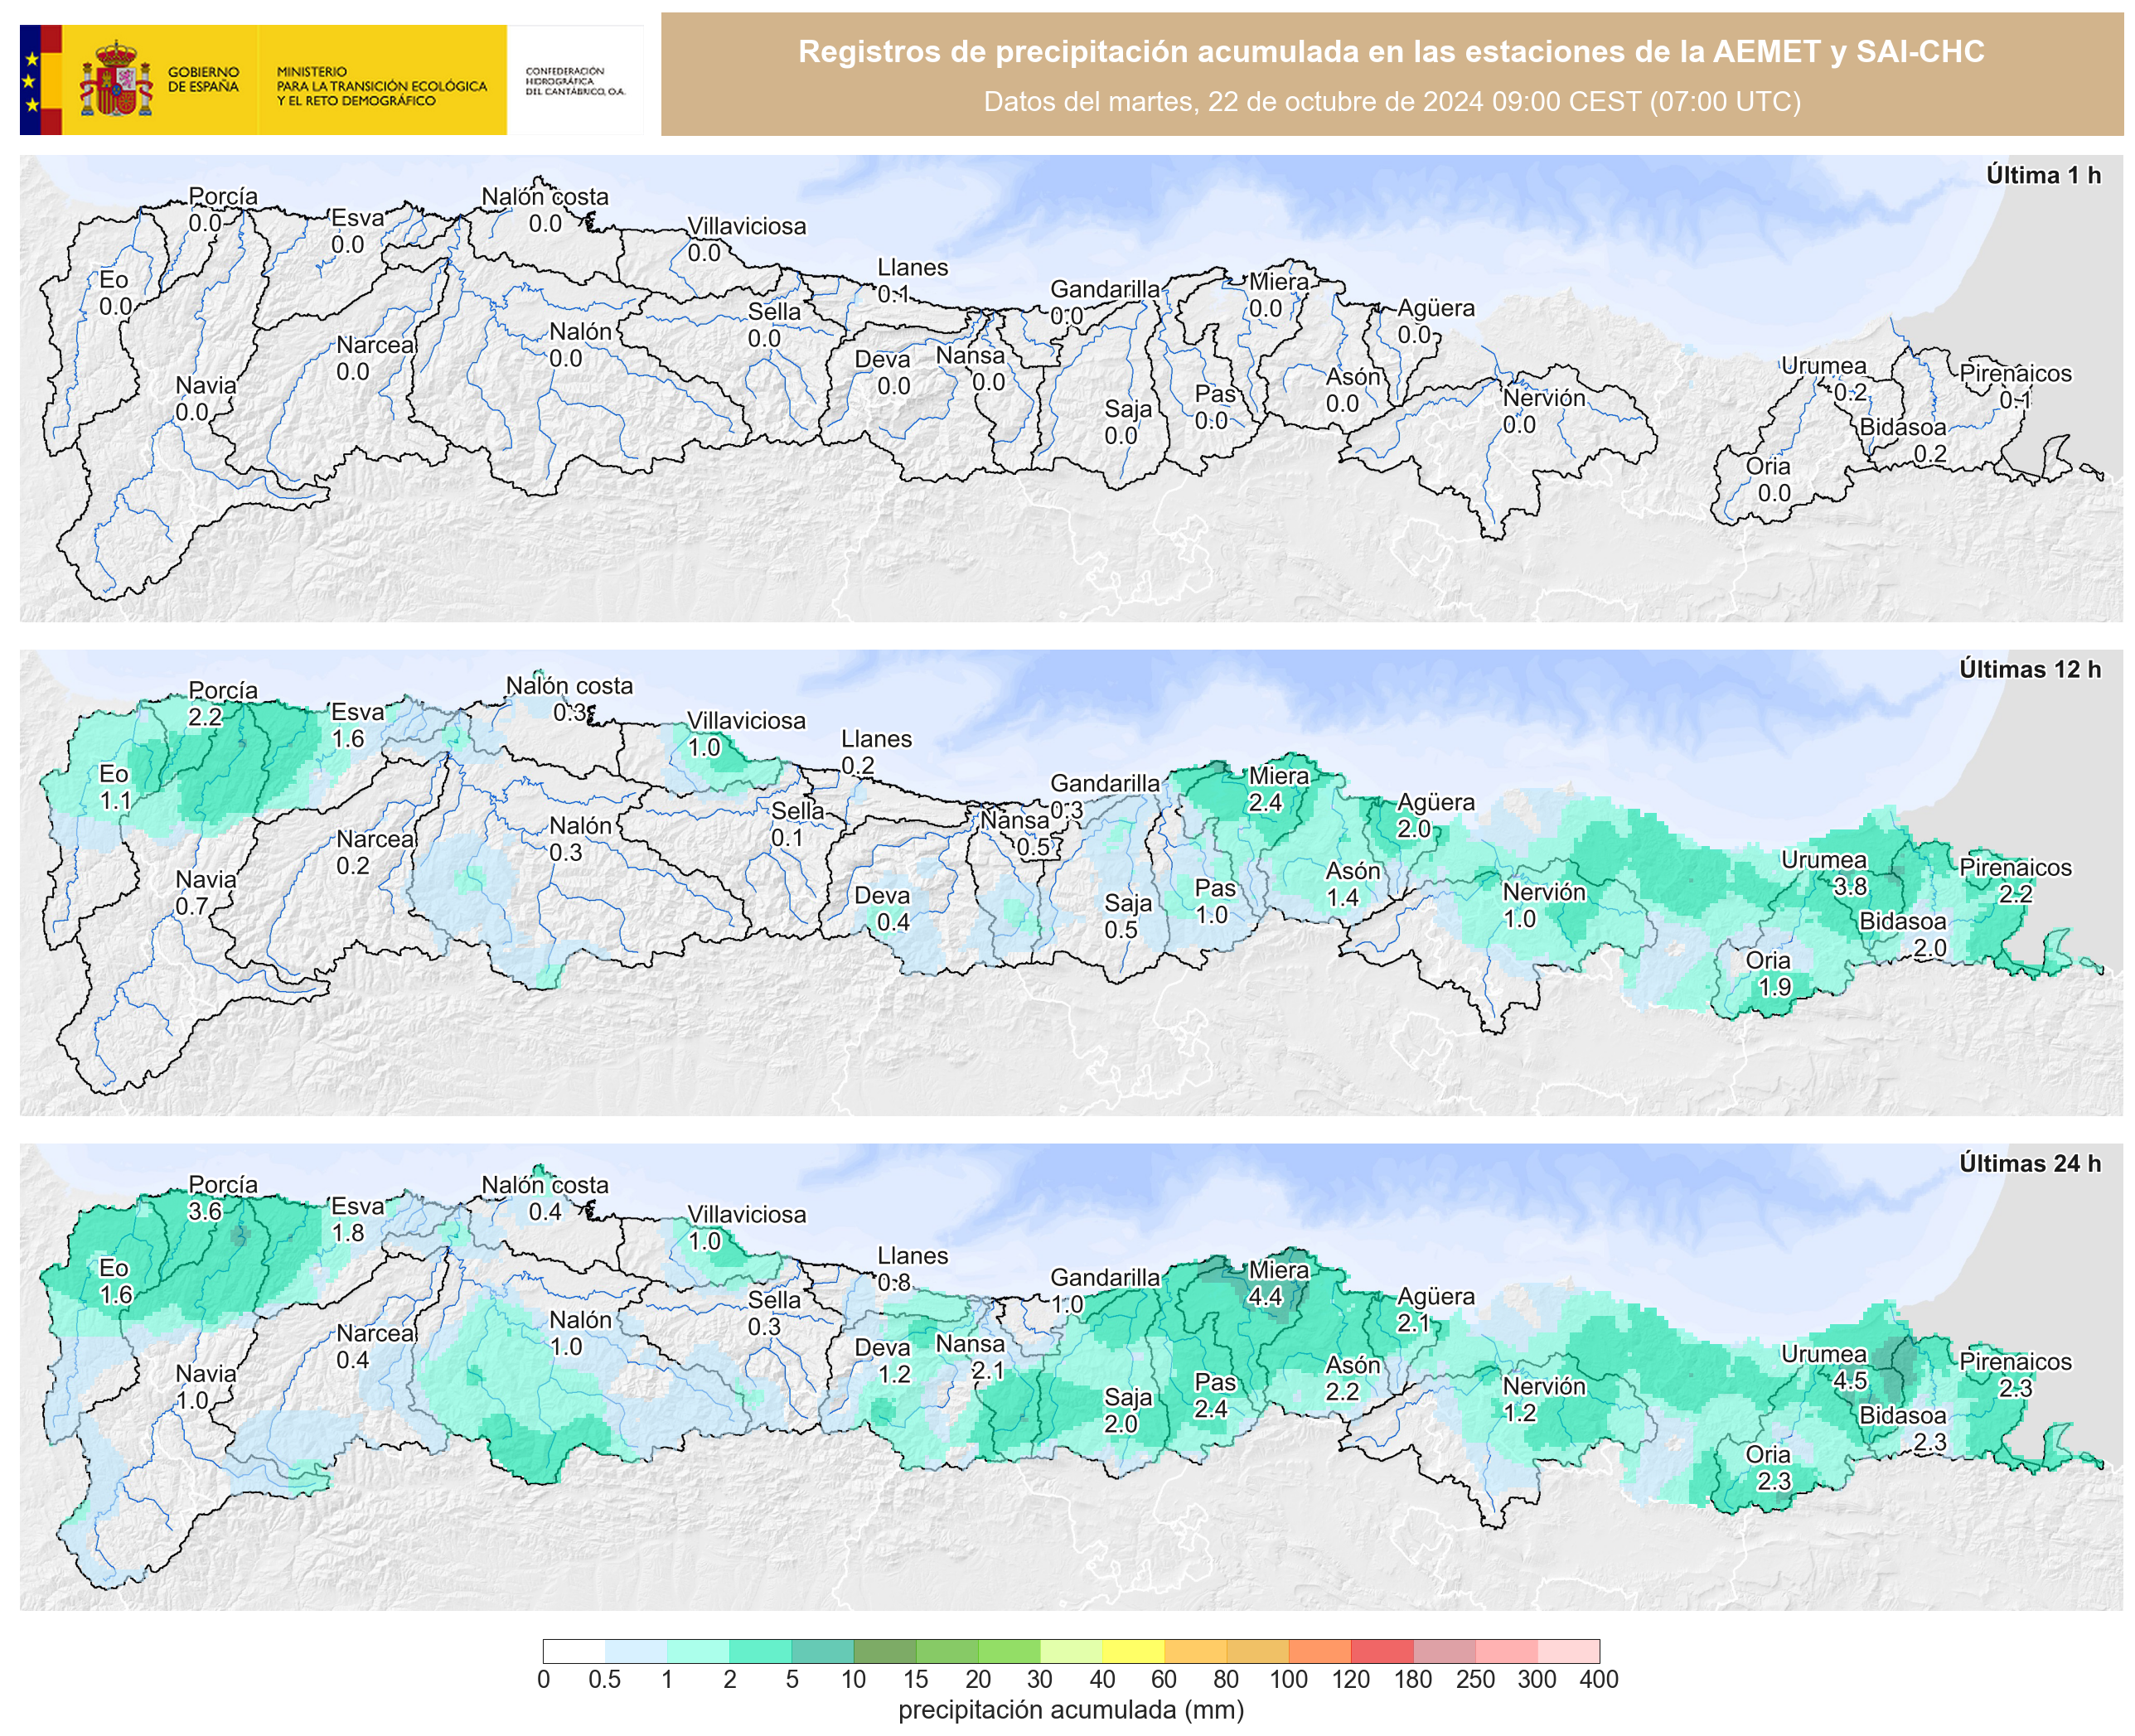This screenshot has height=1736, width=2135.
Task: Click Eo value 1.1 on the 12 h map
Action: pos(115,801)
